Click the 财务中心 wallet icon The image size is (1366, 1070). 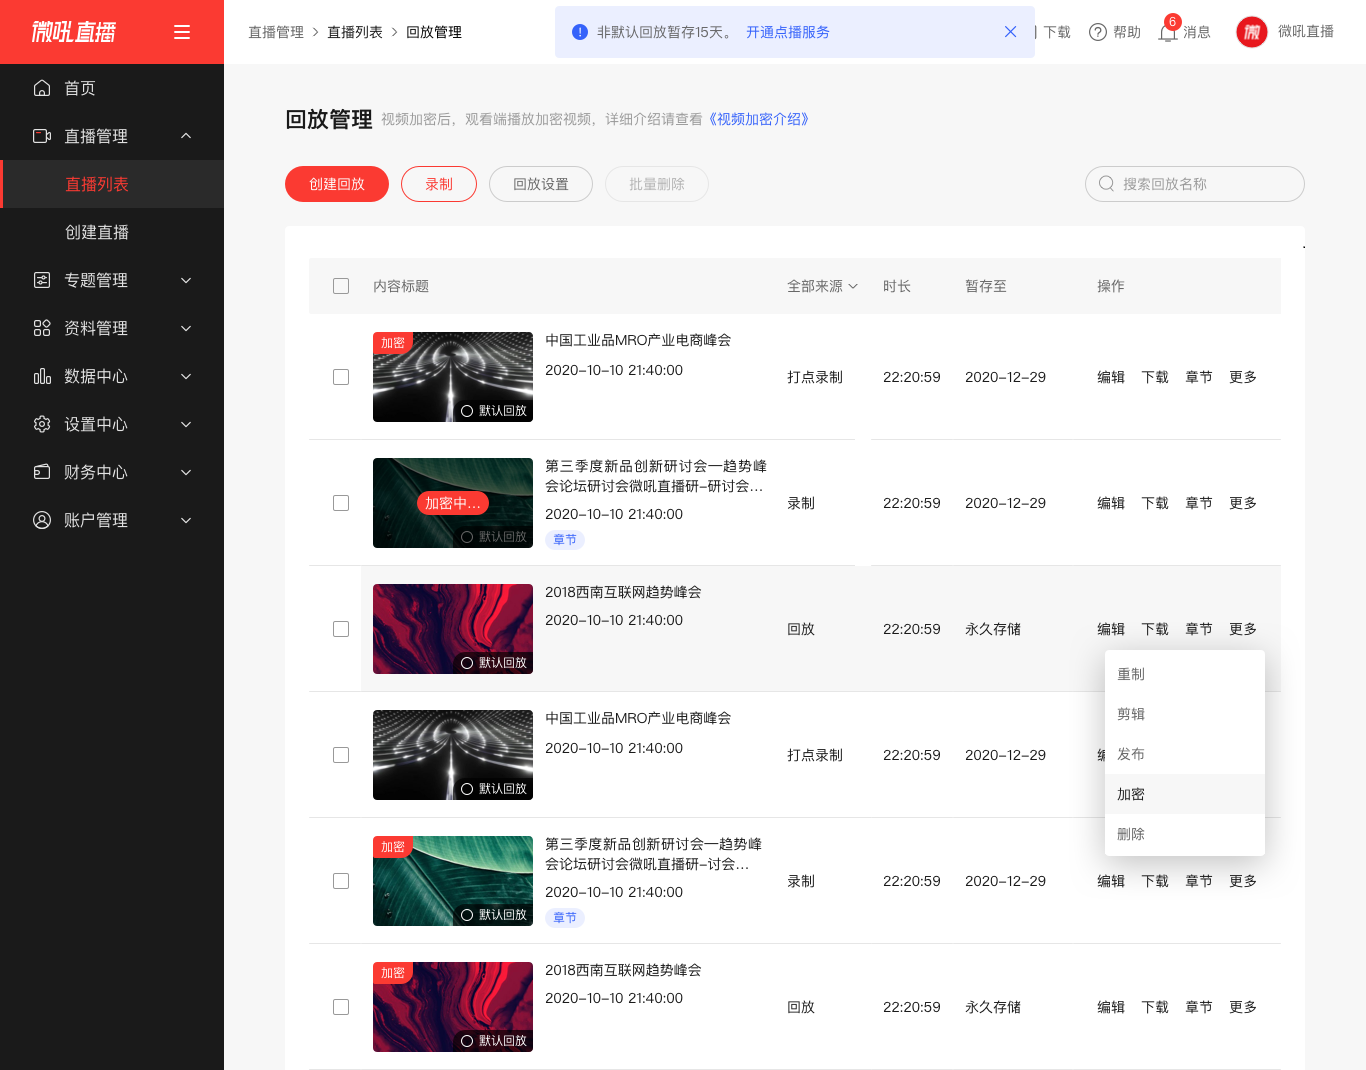pos(42,472)
